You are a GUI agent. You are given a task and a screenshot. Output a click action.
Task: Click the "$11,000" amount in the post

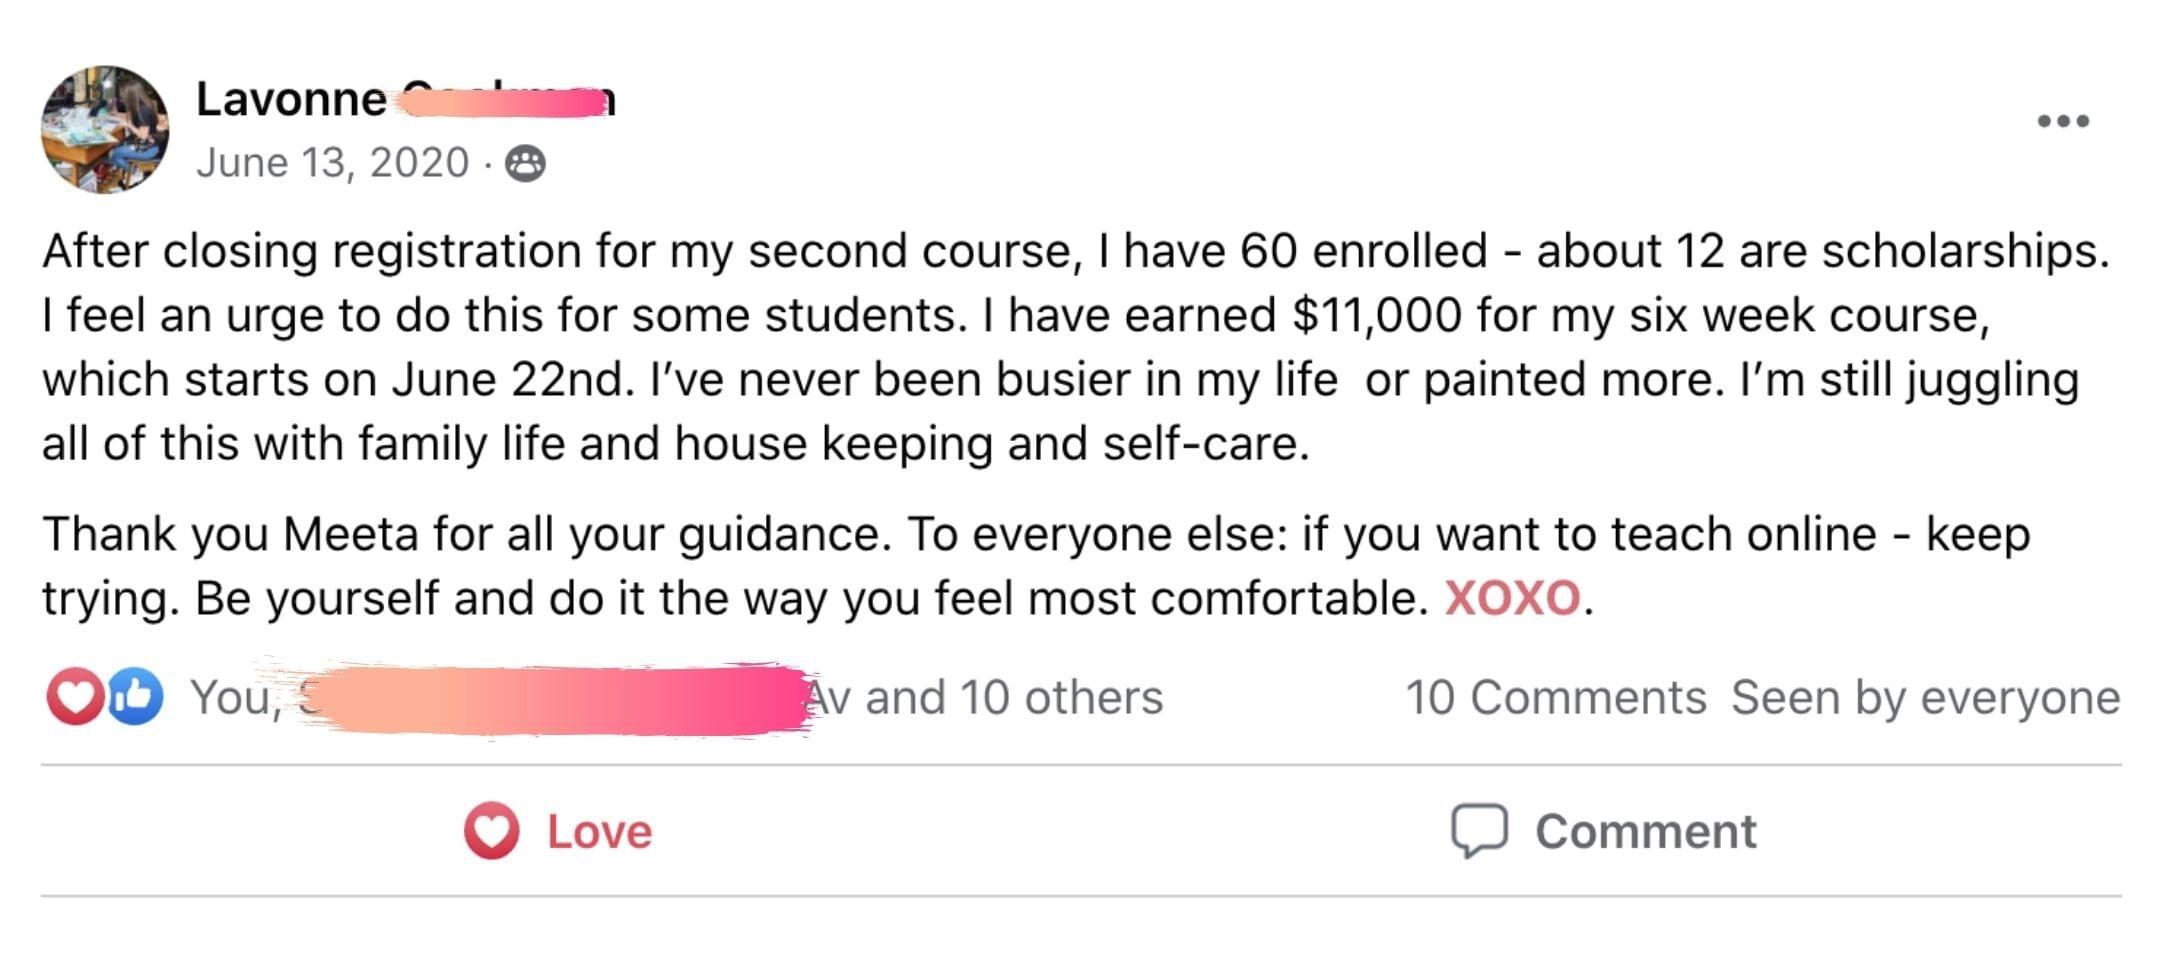click(x=1377, y=315)
